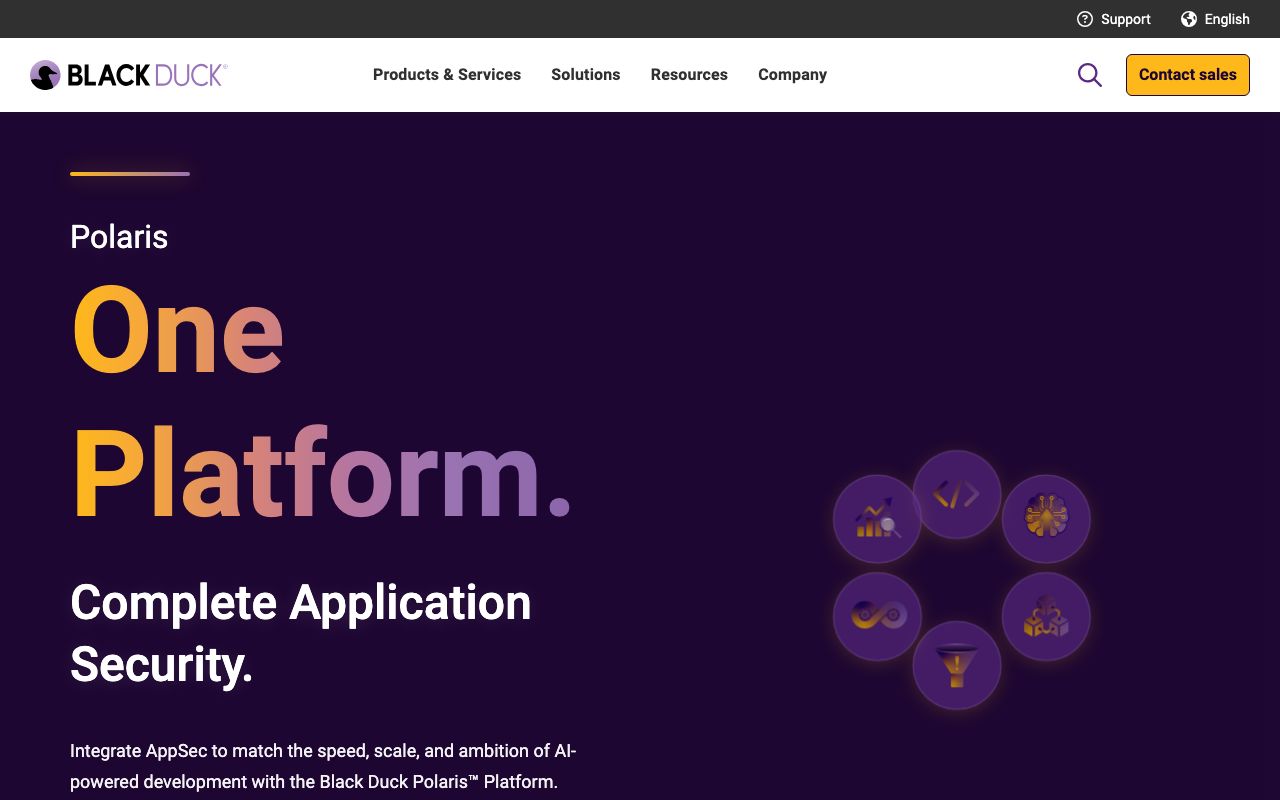Image resolution: width=1280 pixels, height=800 pixels.
Task: Click the globe language icon
Action: pyautogui.click(x=1188, y=19)
